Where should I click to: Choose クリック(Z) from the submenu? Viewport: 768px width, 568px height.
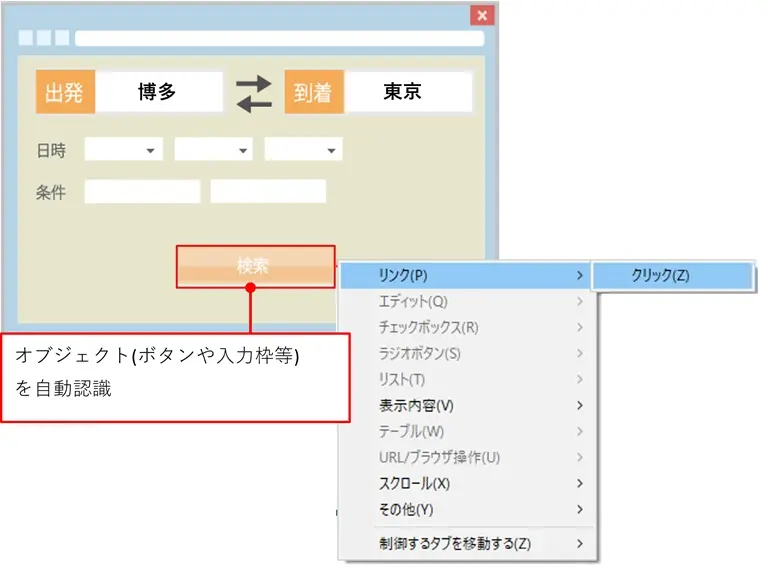click(670, 275)
